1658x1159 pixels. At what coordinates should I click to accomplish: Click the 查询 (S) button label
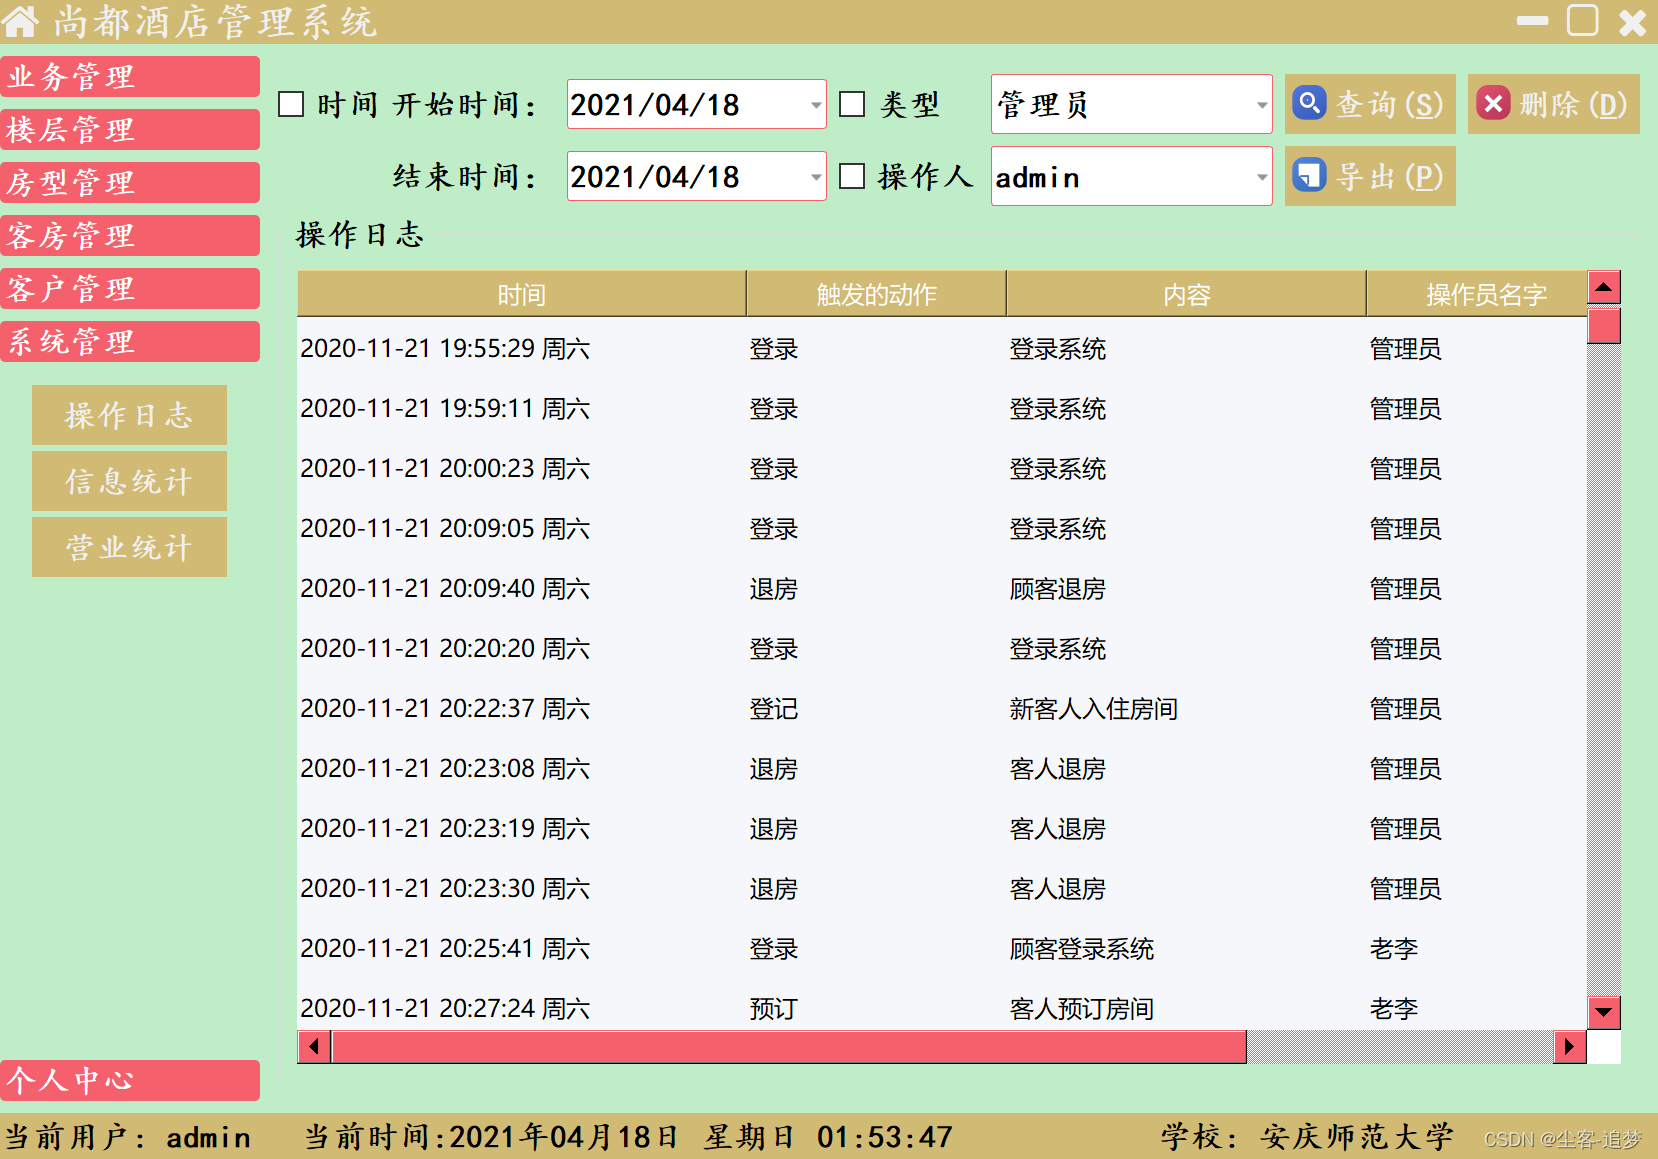1390,104
